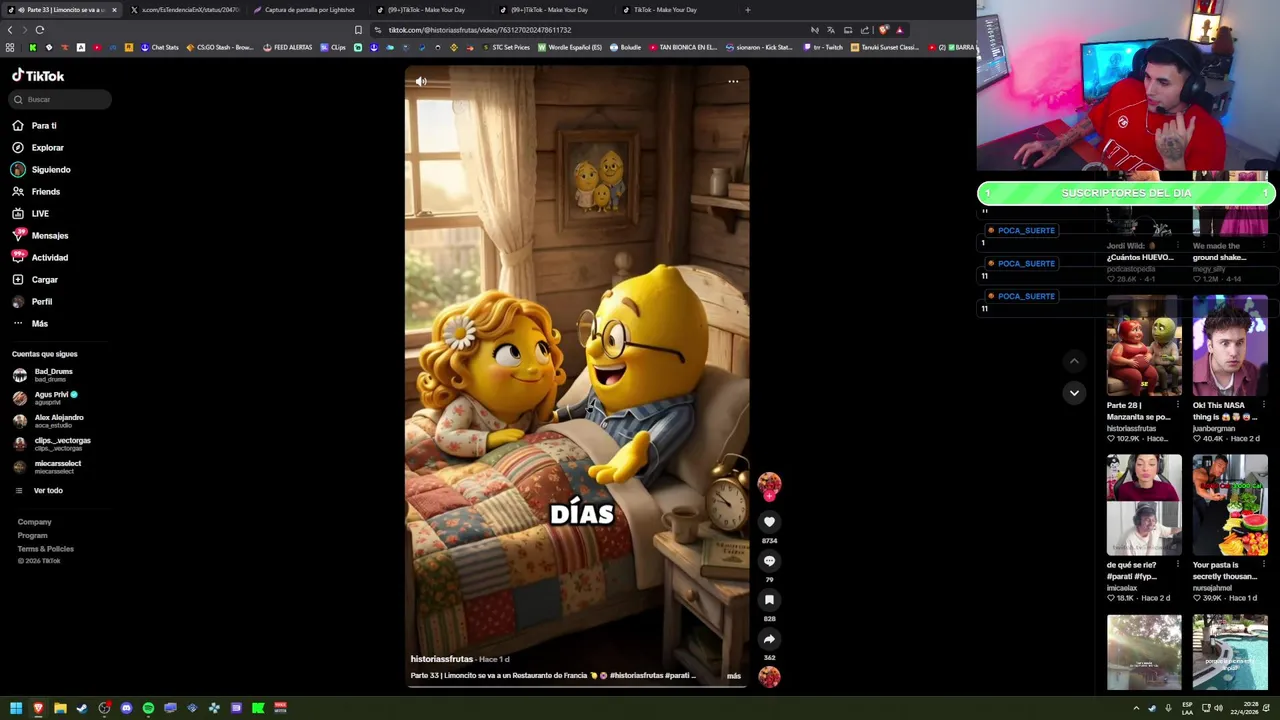
Task: Click the Terms & Policies footer link
Action: point(45,549)
